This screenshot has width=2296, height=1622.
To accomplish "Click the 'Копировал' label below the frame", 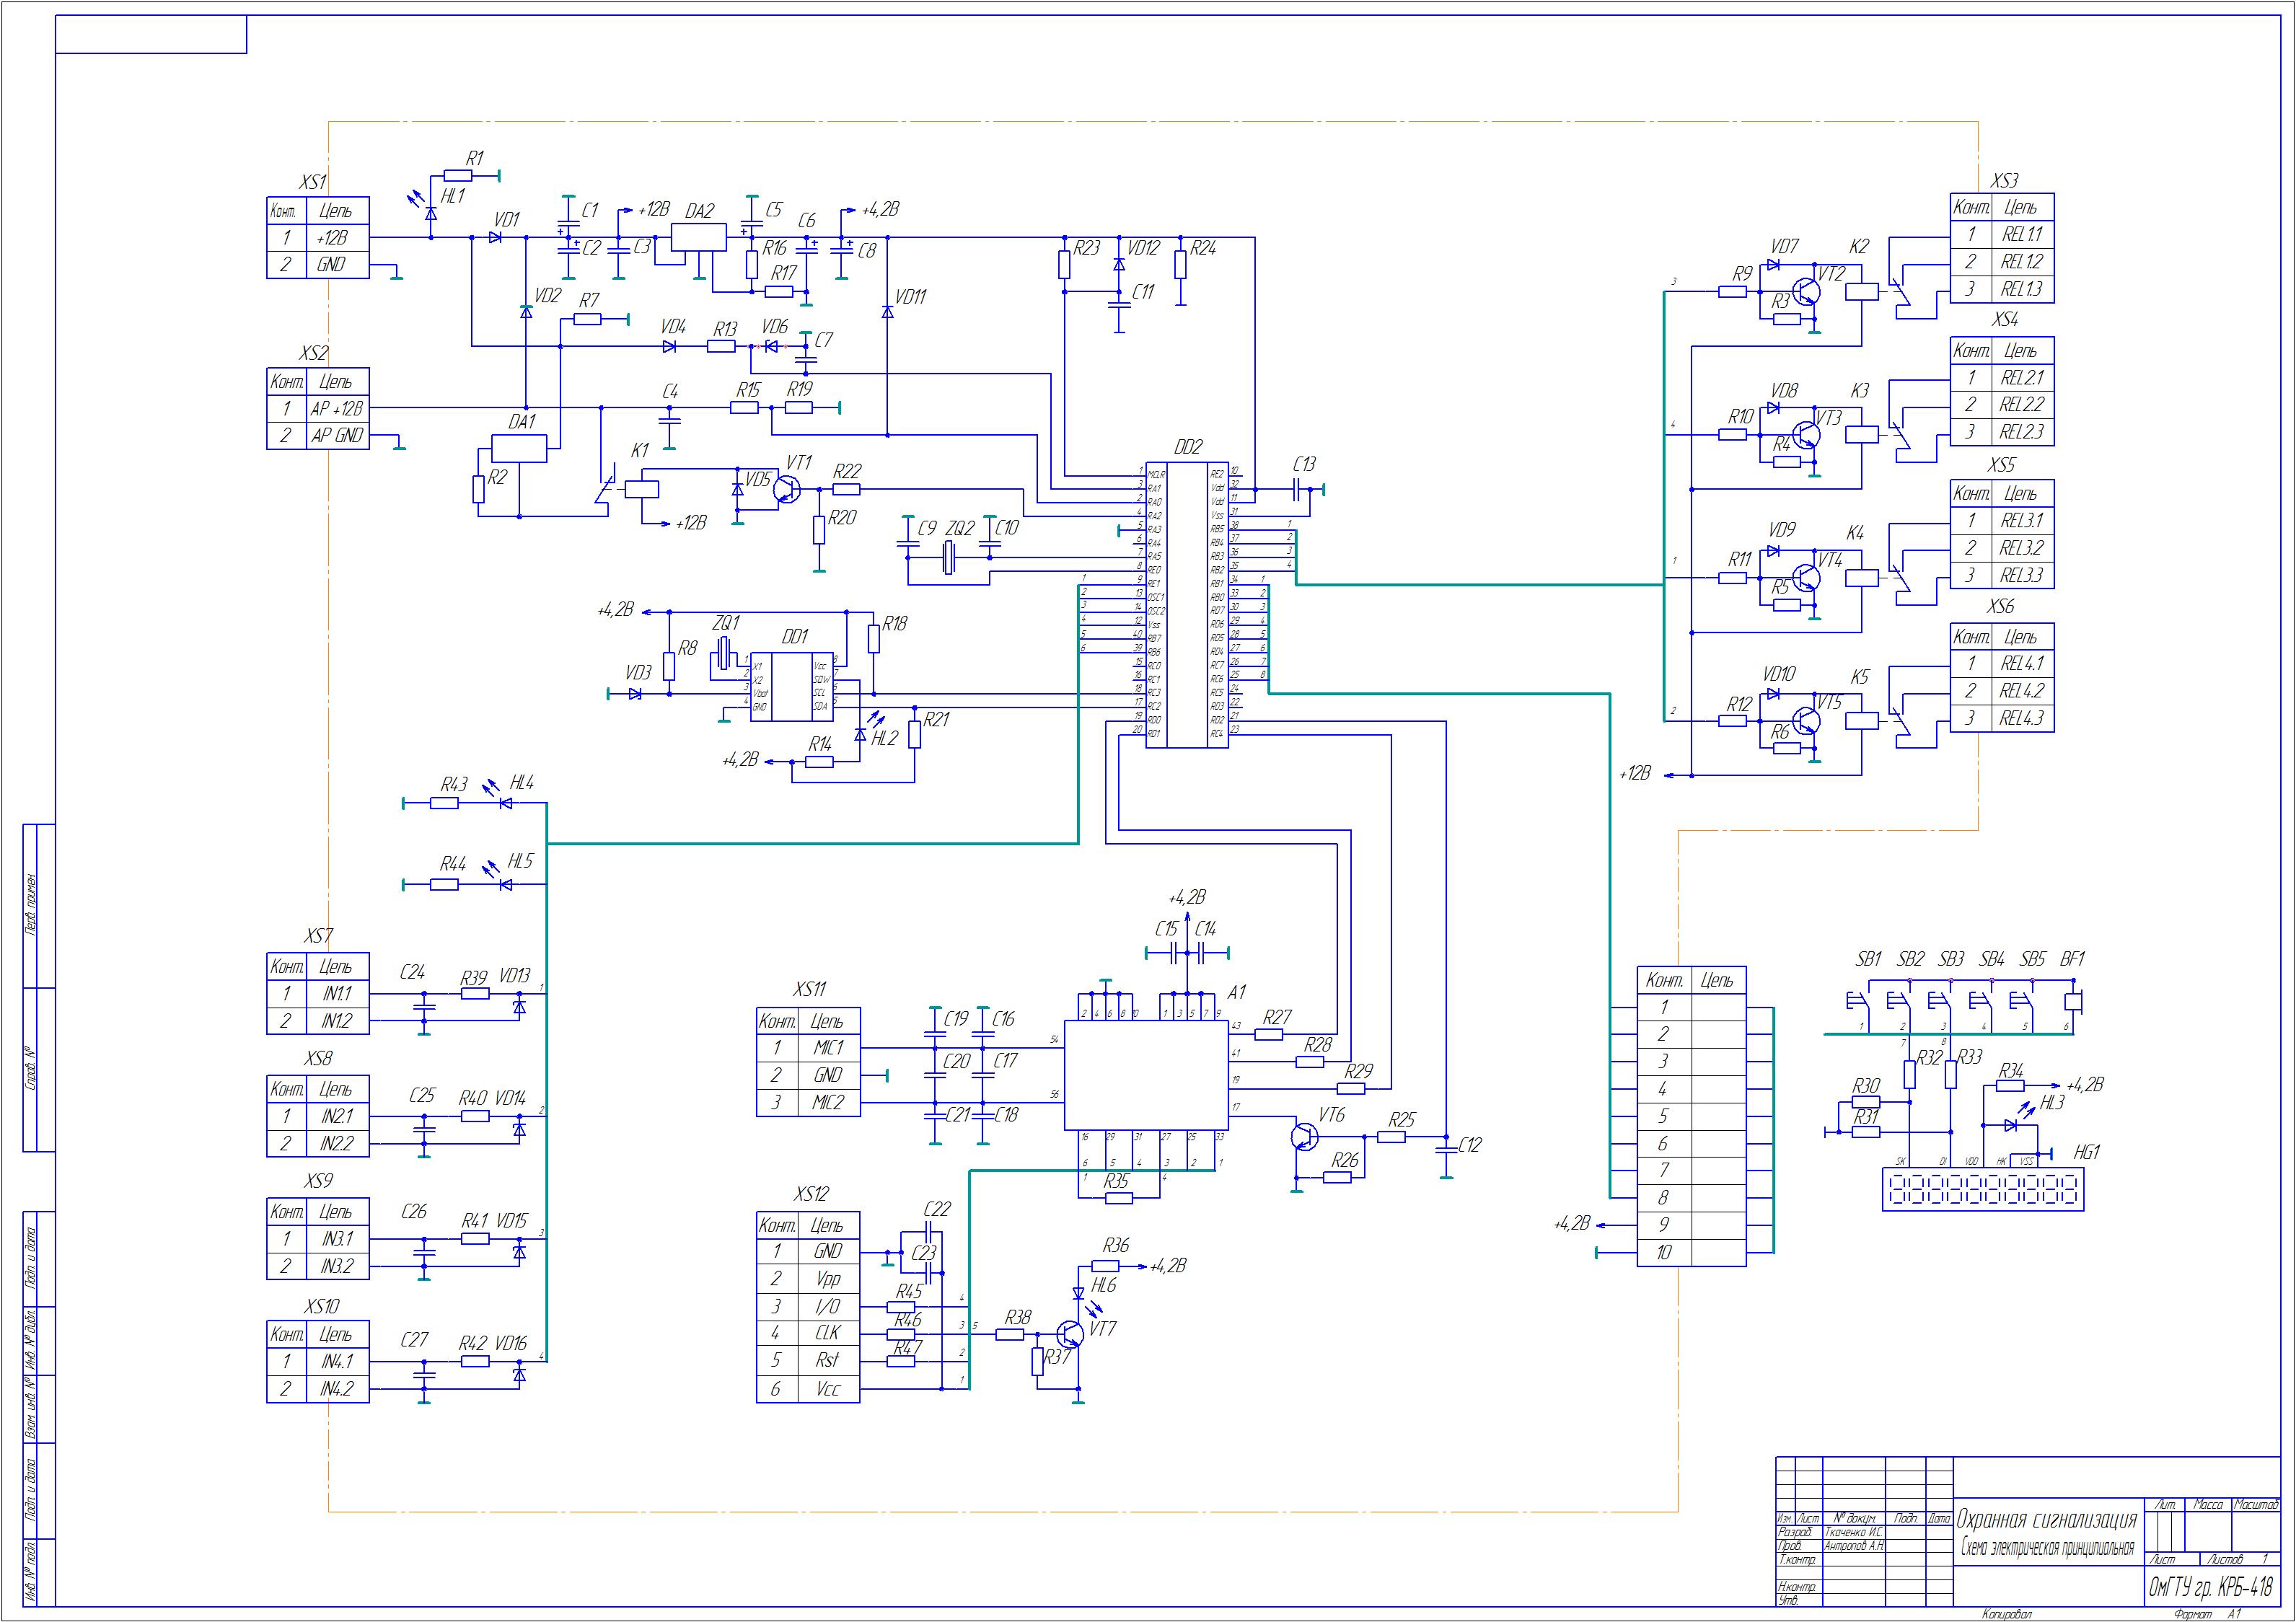I will tap(2008, 1615).
